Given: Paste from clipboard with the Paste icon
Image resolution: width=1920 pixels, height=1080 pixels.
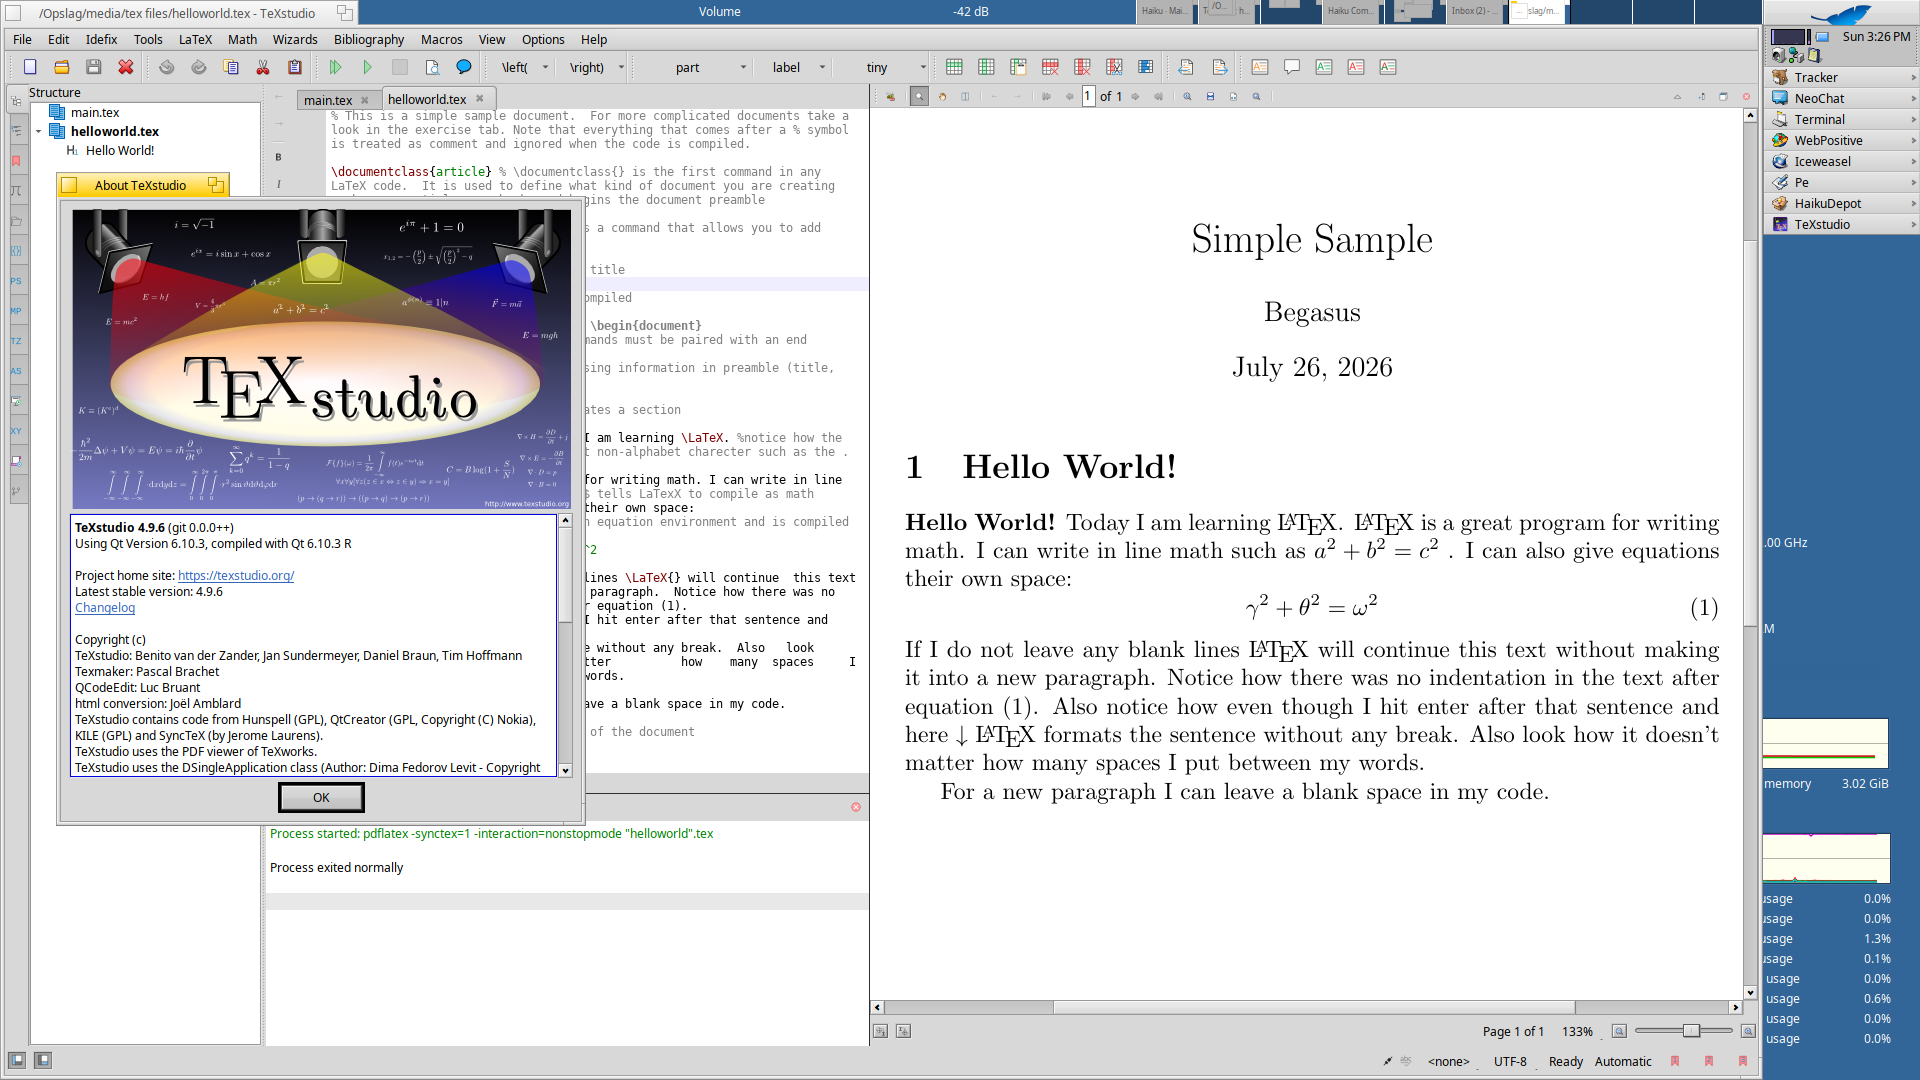Looking at the screenshot, I should pos(295,67).
